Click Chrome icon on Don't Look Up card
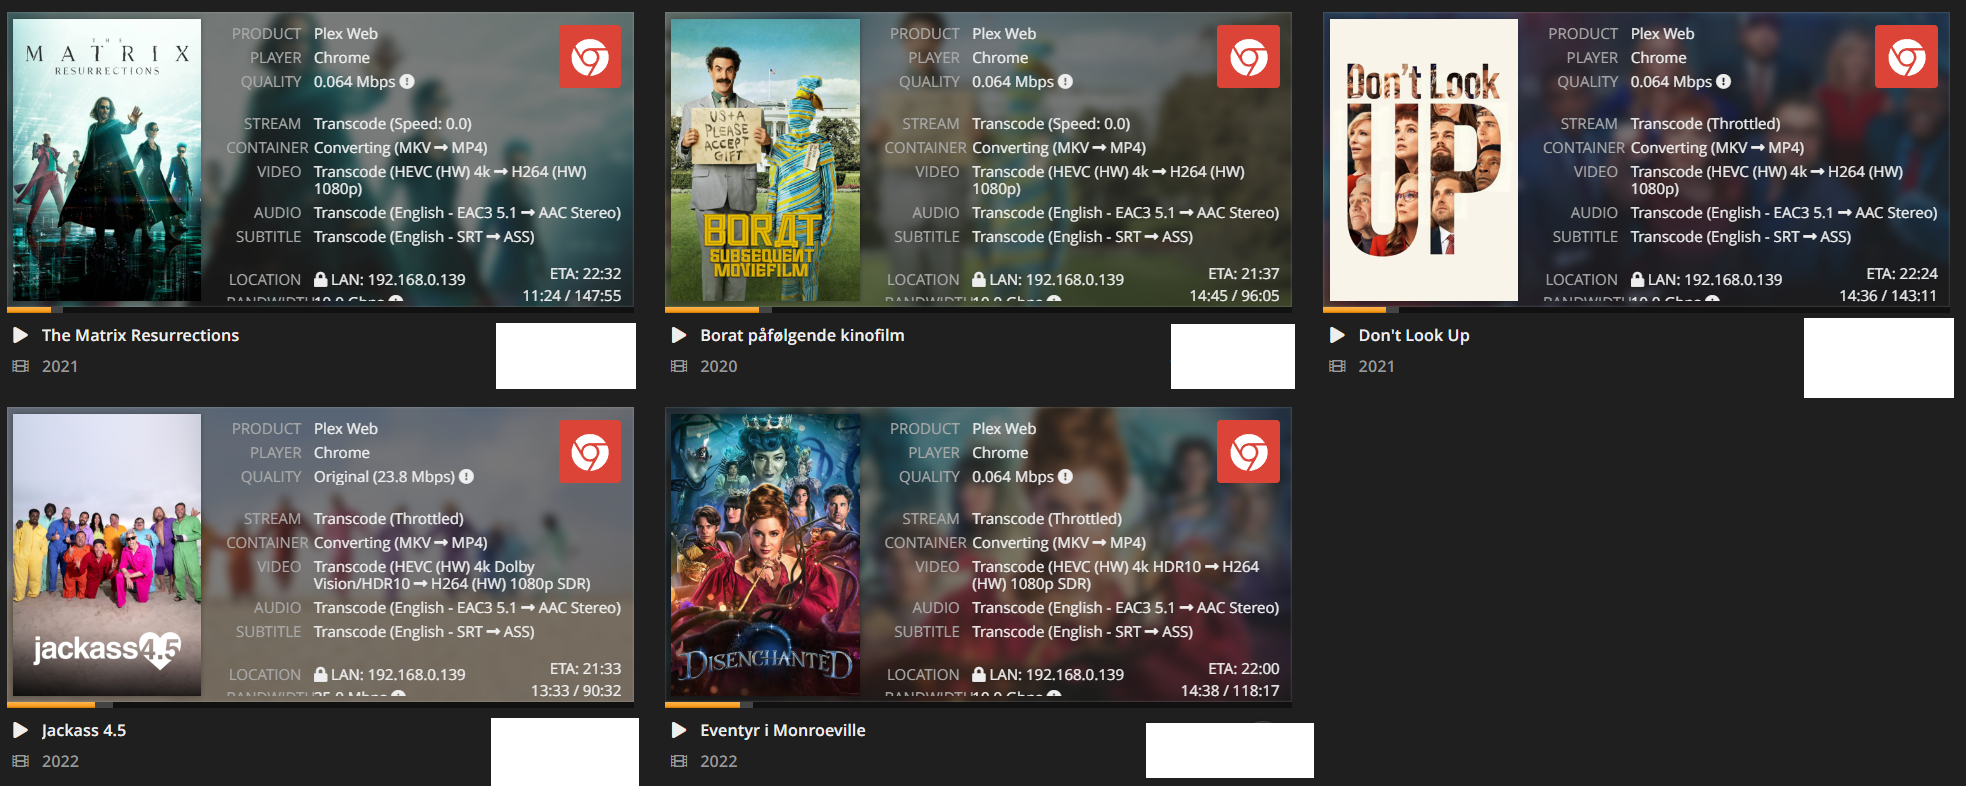The height and width of the screenshot is (786, 1966). (x=1906, y=57)
